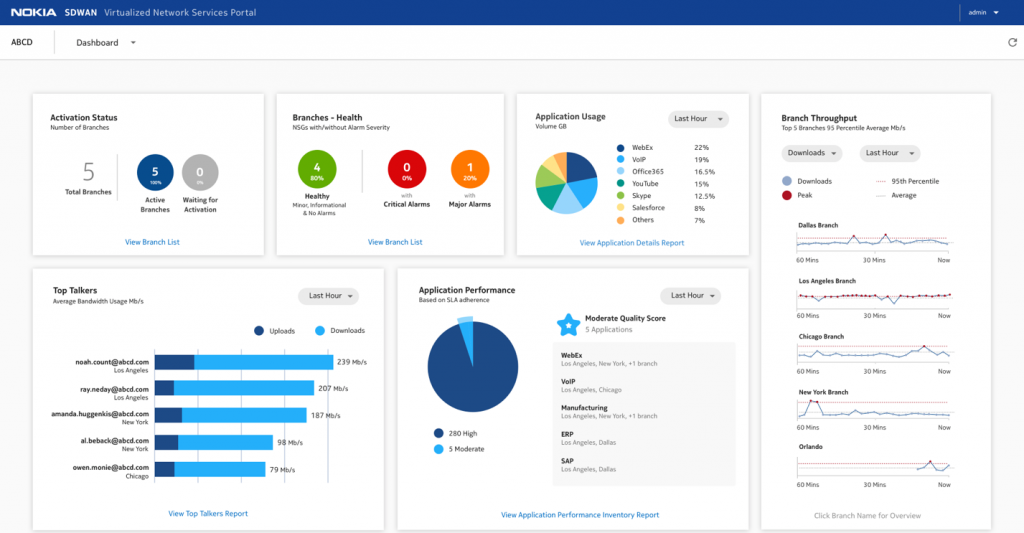Viewport: 1024px width, 533px height.
Task: Click the Application Usage pie chart
Action: [x=566, y=183]
